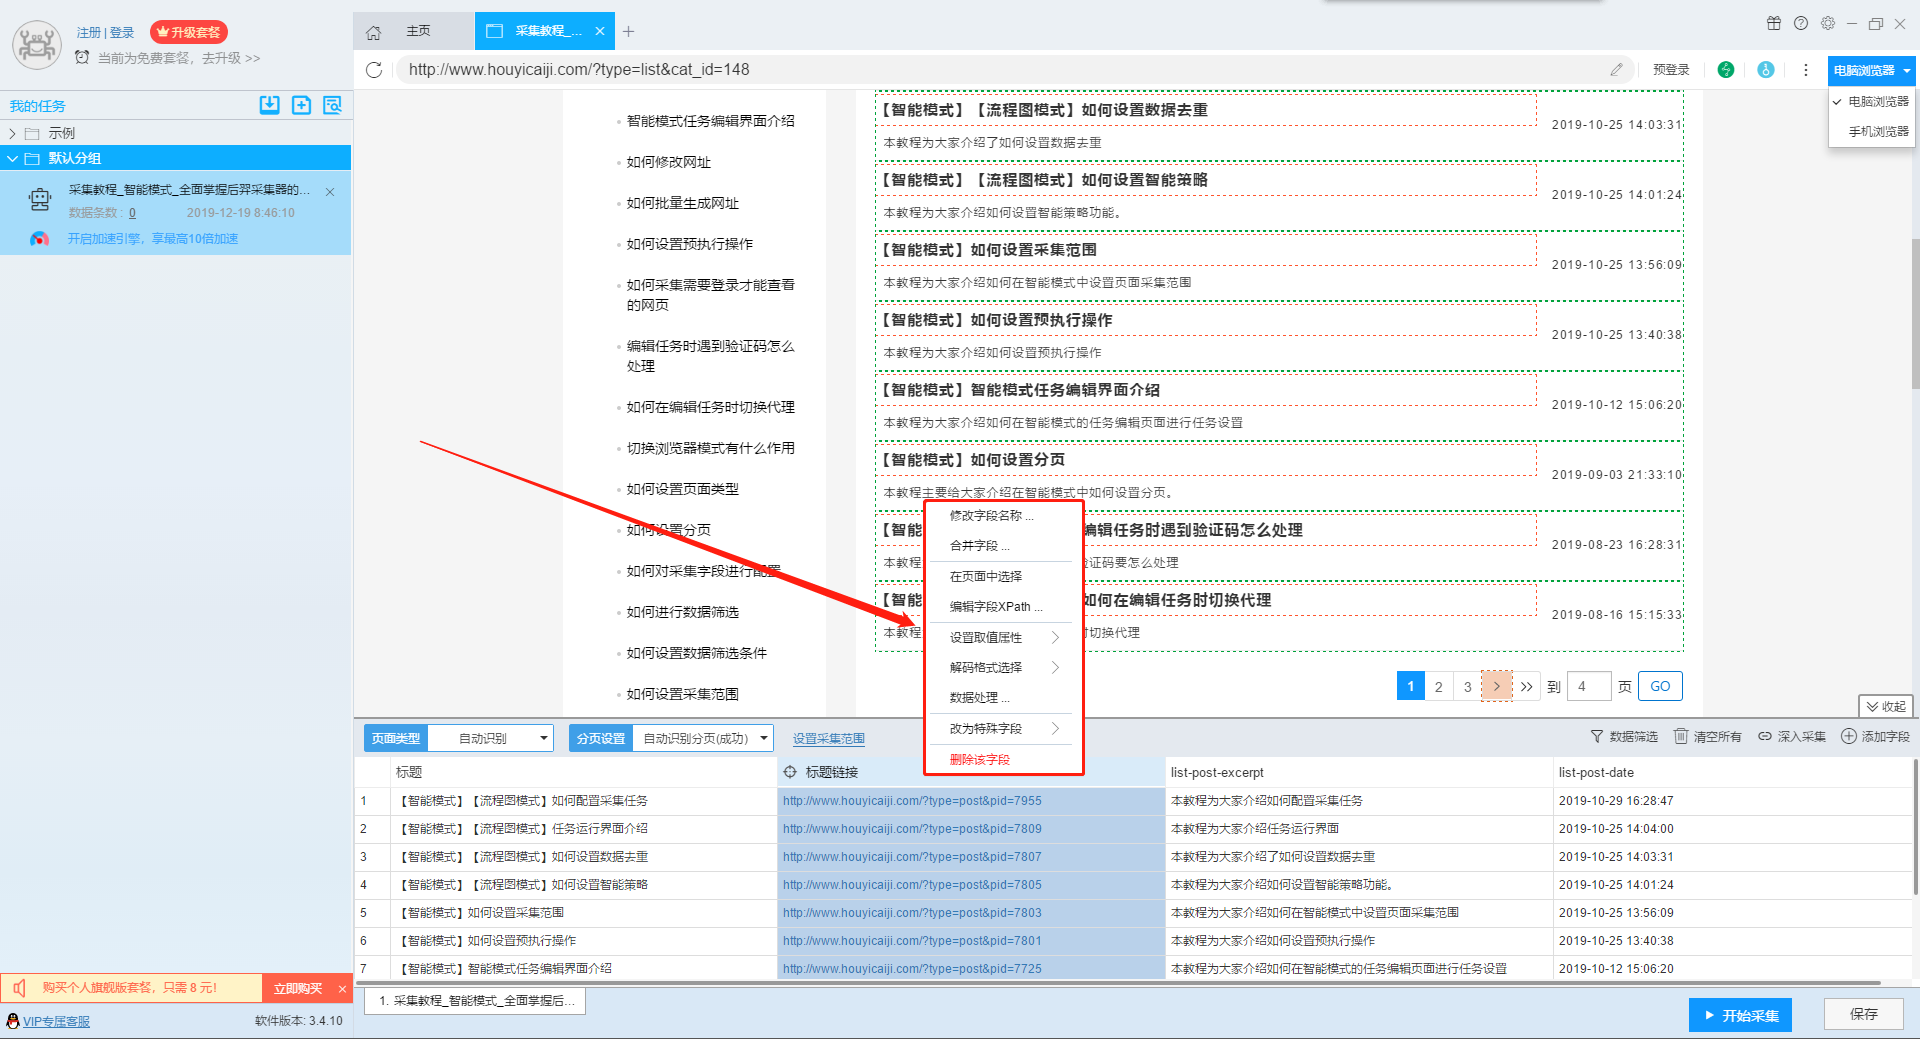This screenshot has height=1039, width=1920.
Task: Click the add field plus icon
Action: click(1849, 737)
